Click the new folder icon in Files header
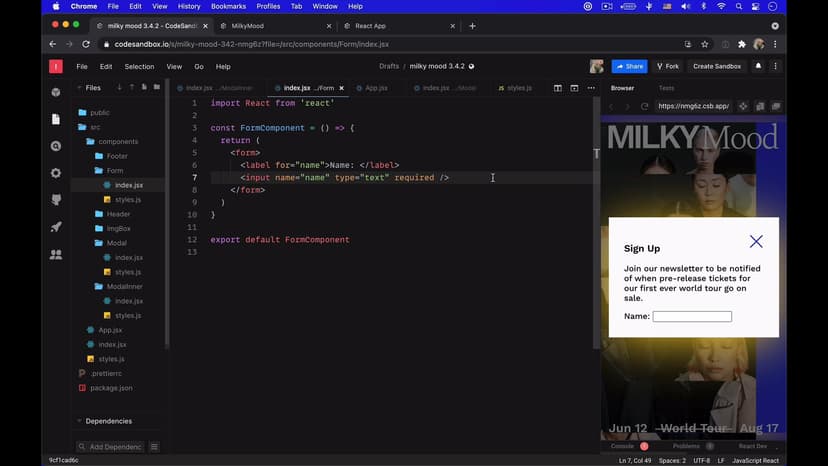This screenshot has width=828, height=466. [157, 88]
